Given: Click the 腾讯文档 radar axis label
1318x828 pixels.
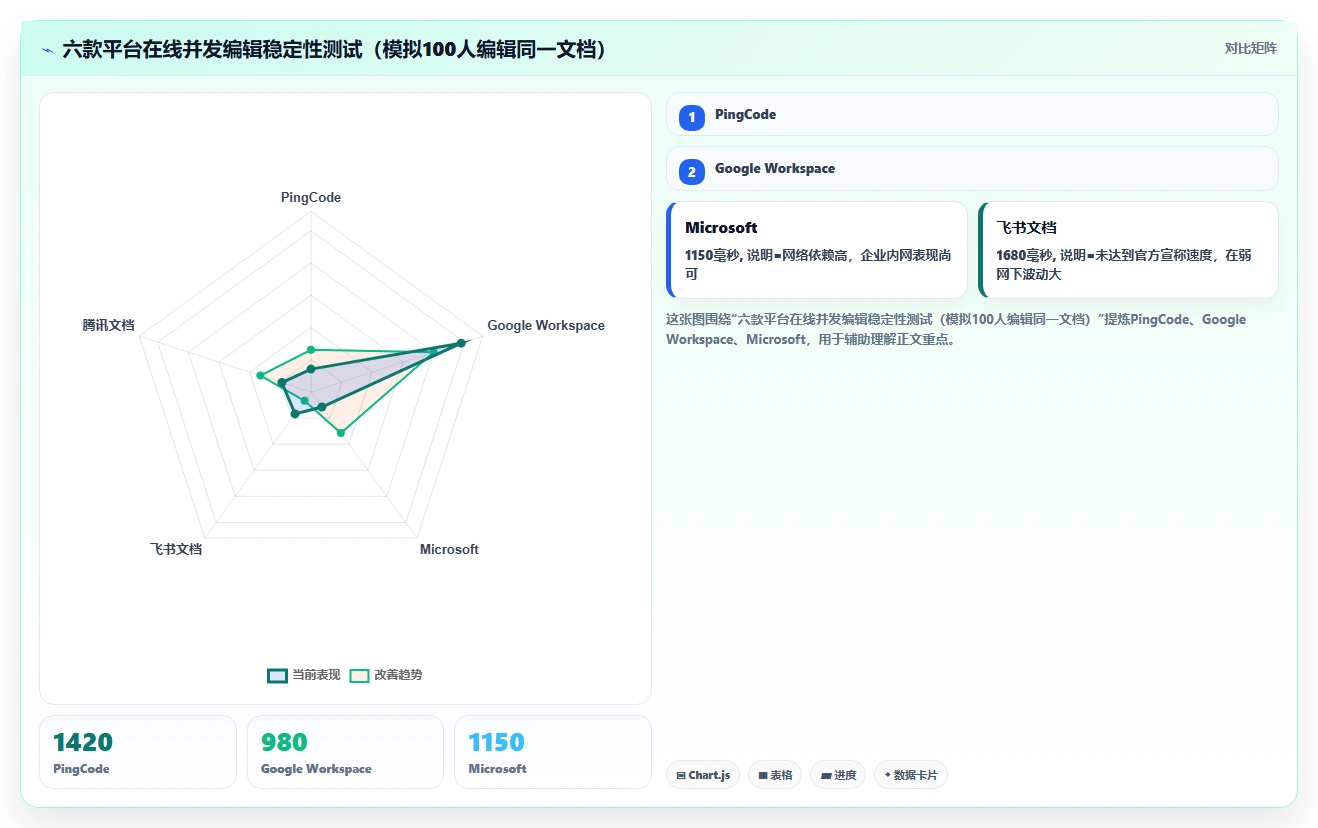Looking at the screenshot, I should (x=108, y=326).
